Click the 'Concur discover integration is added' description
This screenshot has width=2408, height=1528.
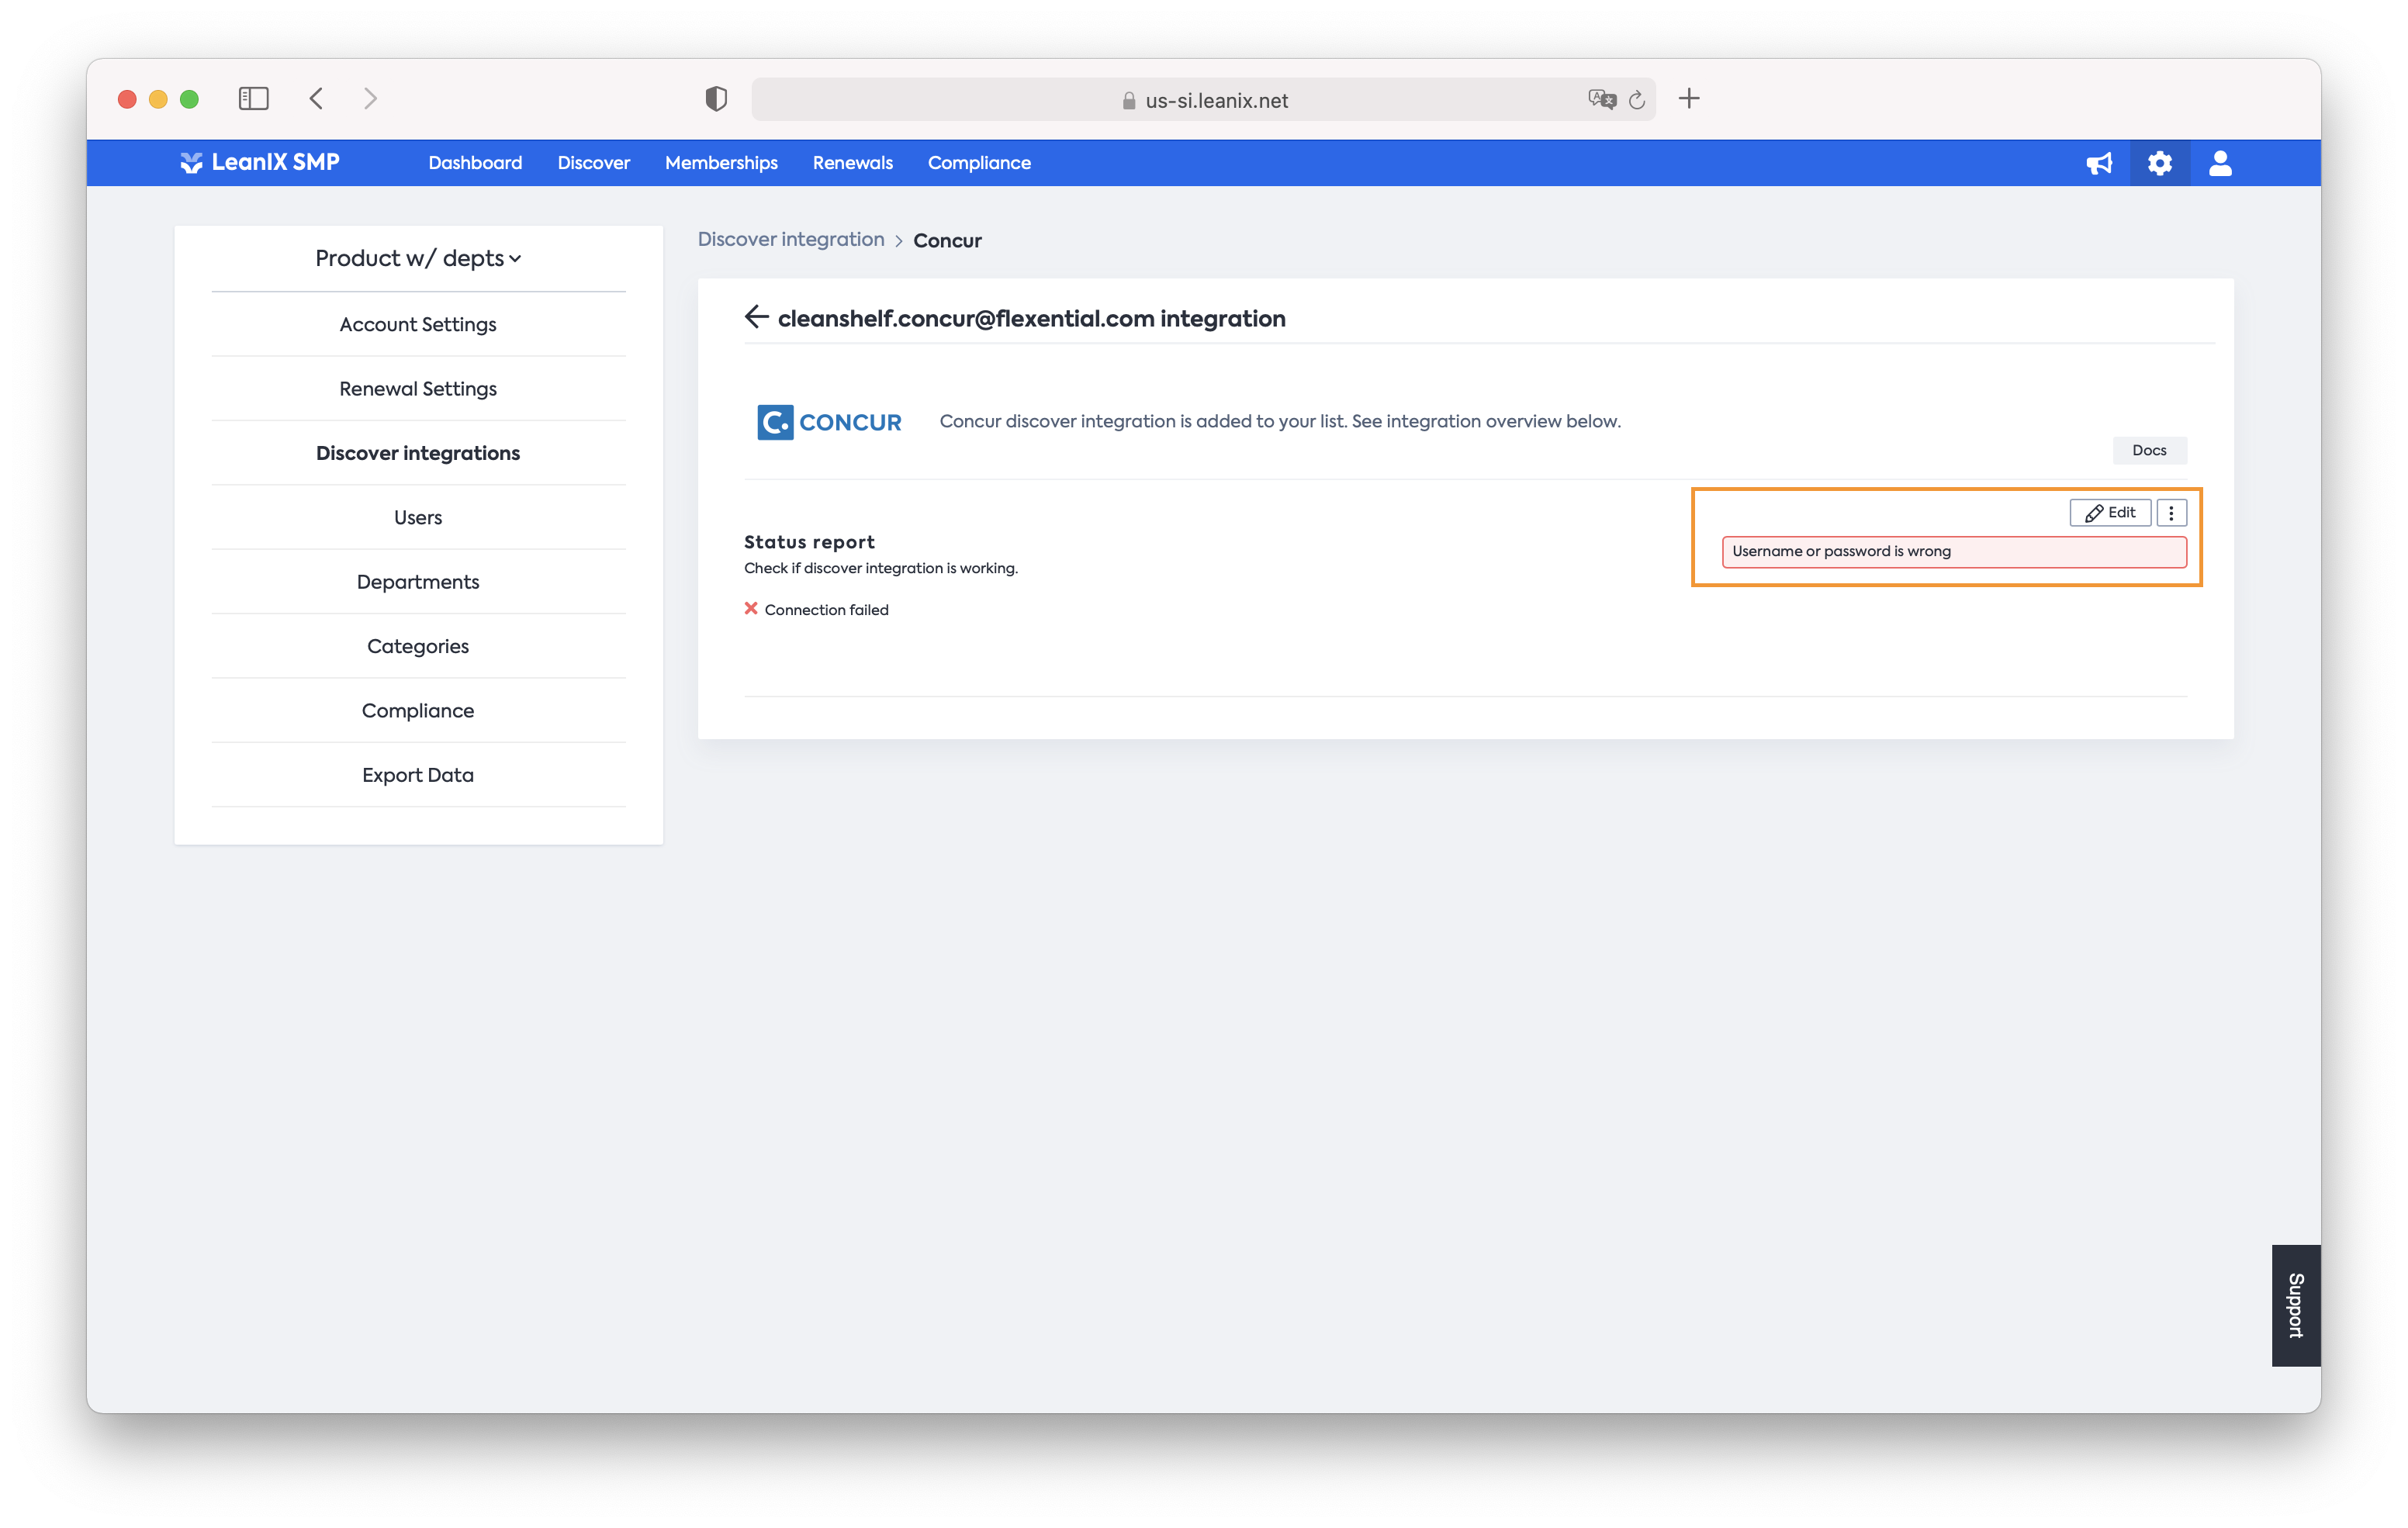1280,421
